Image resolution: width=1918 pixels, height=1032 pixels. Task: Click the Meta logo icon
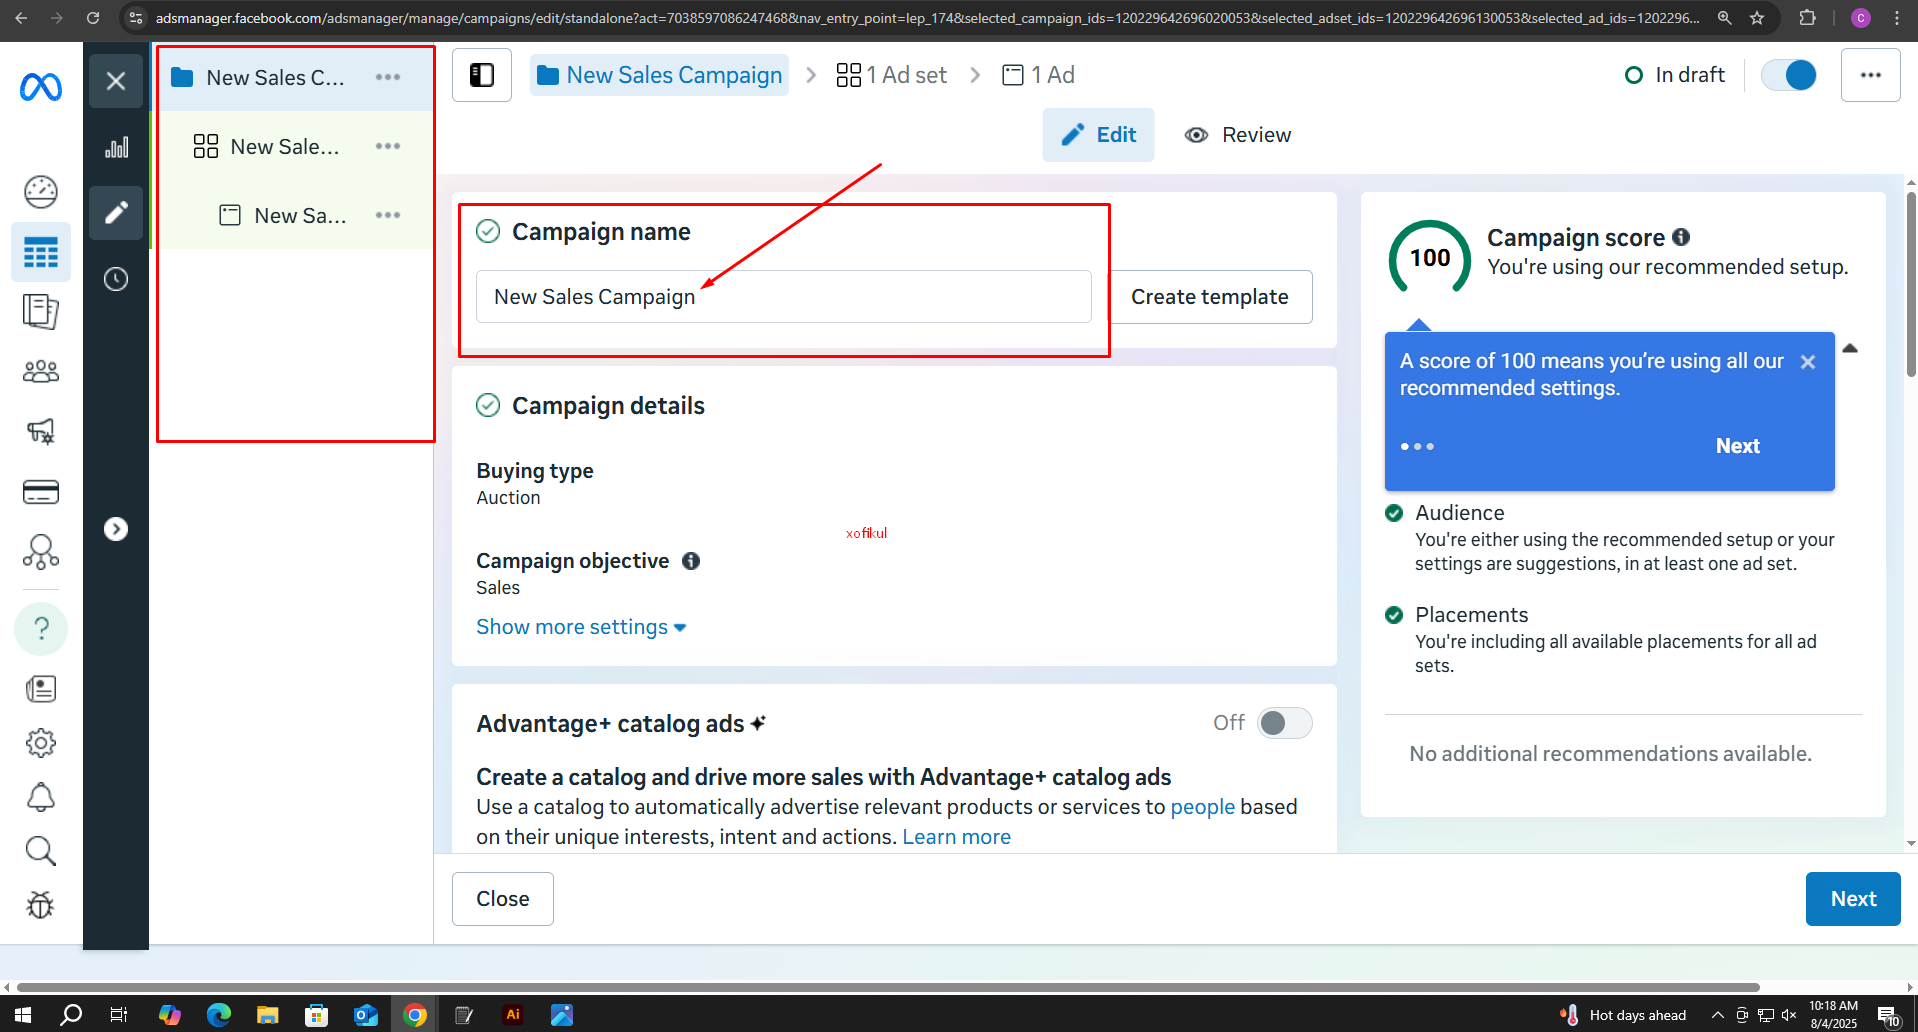coord(41,88)
